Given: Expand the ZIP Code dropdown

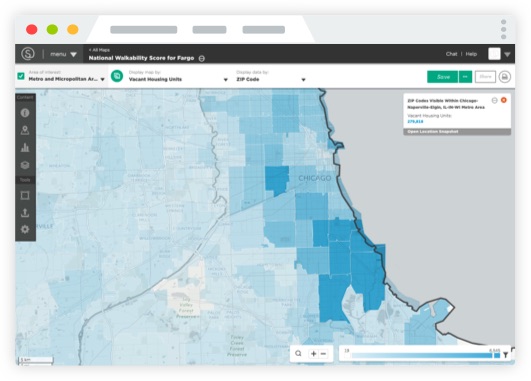Looking at the screenshot, I should pos(303,80).
